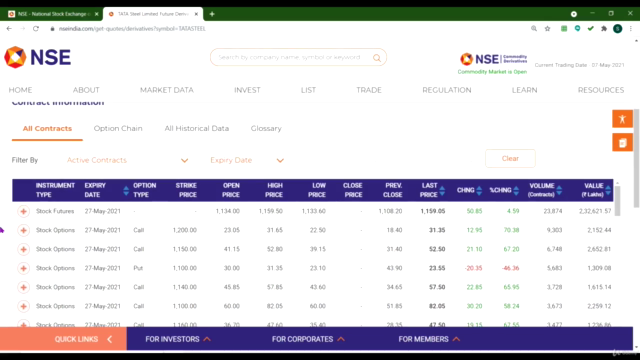Click the browser address bar URL
The image size is (640, 360).
coord(132,29)
